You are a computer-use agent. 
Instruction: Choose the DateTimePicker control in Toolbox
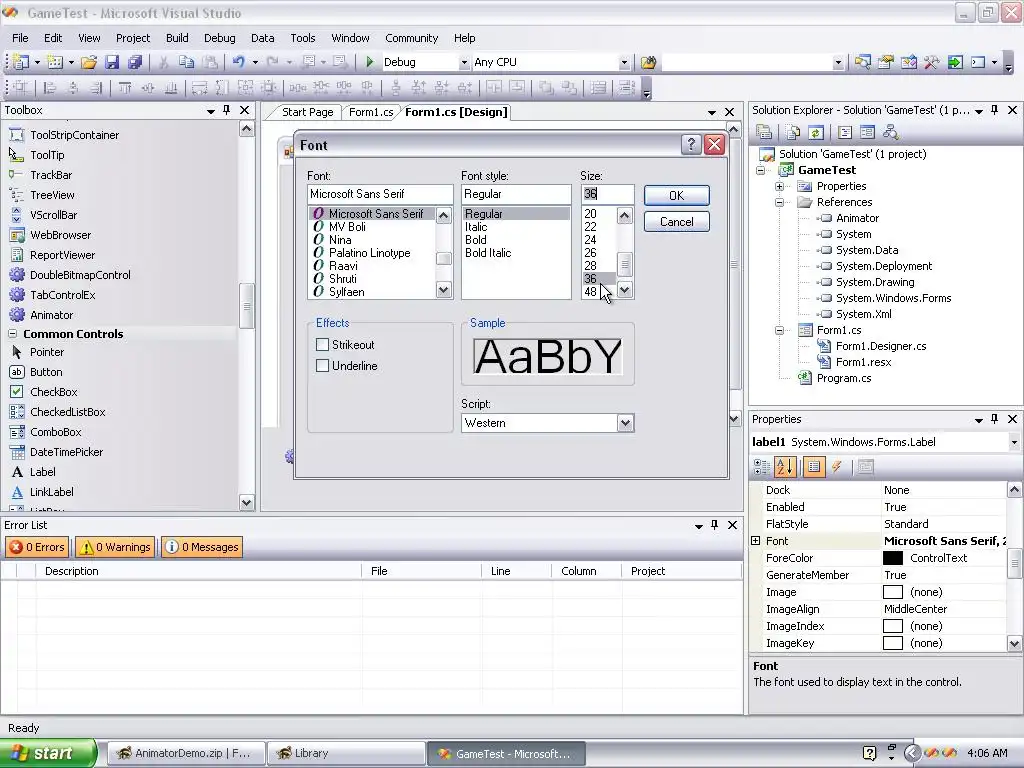66,452
